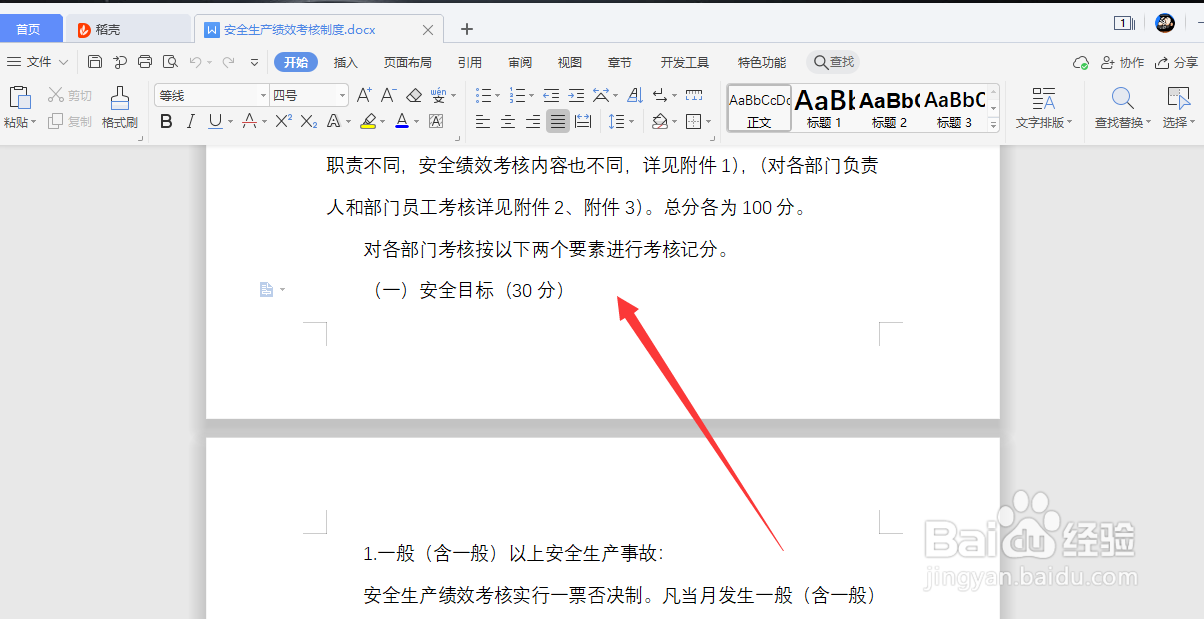Click the Redo arrow icon
The height and width of the screenshot is (619, 1204).
[x=228, y=62]
